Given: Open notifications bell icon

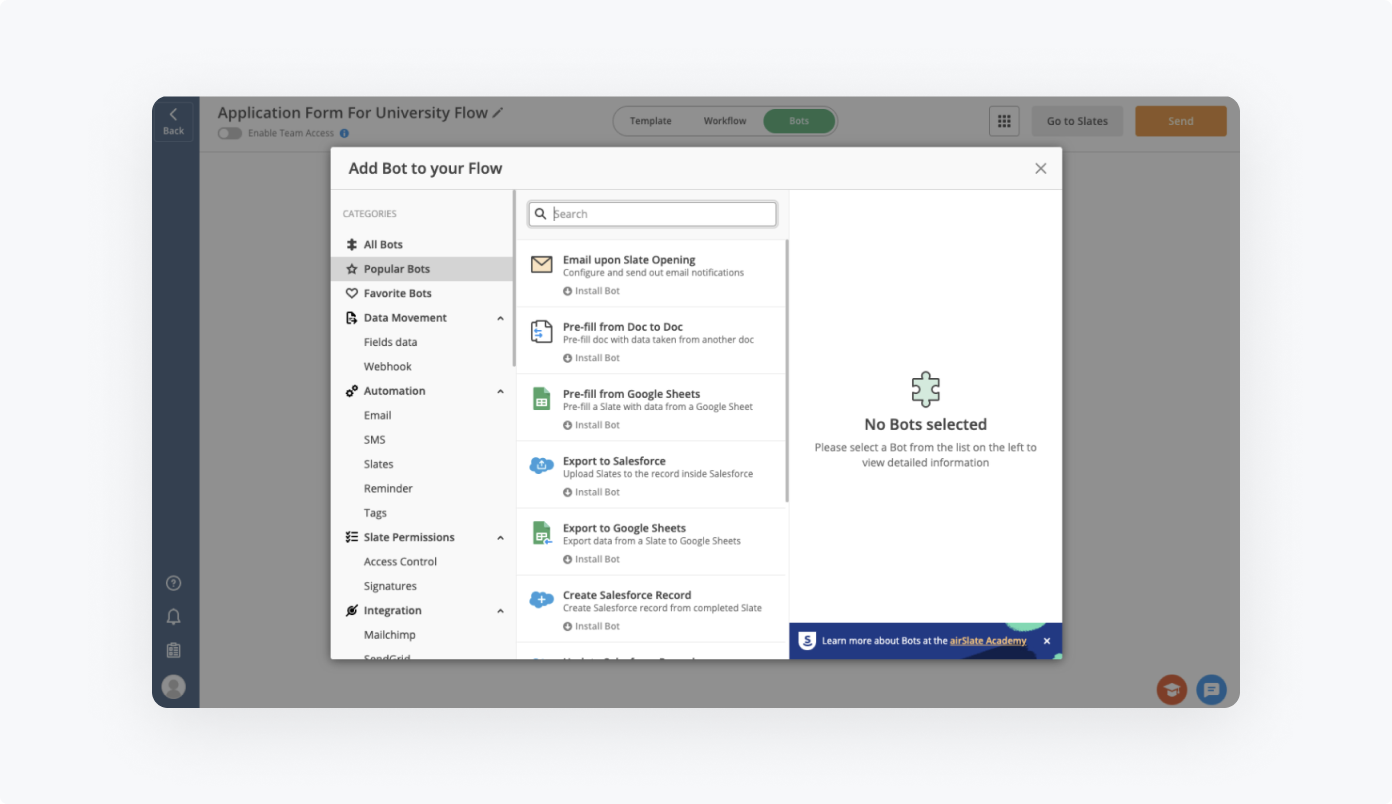Looking at the screenshot, I should click(174, 617).
